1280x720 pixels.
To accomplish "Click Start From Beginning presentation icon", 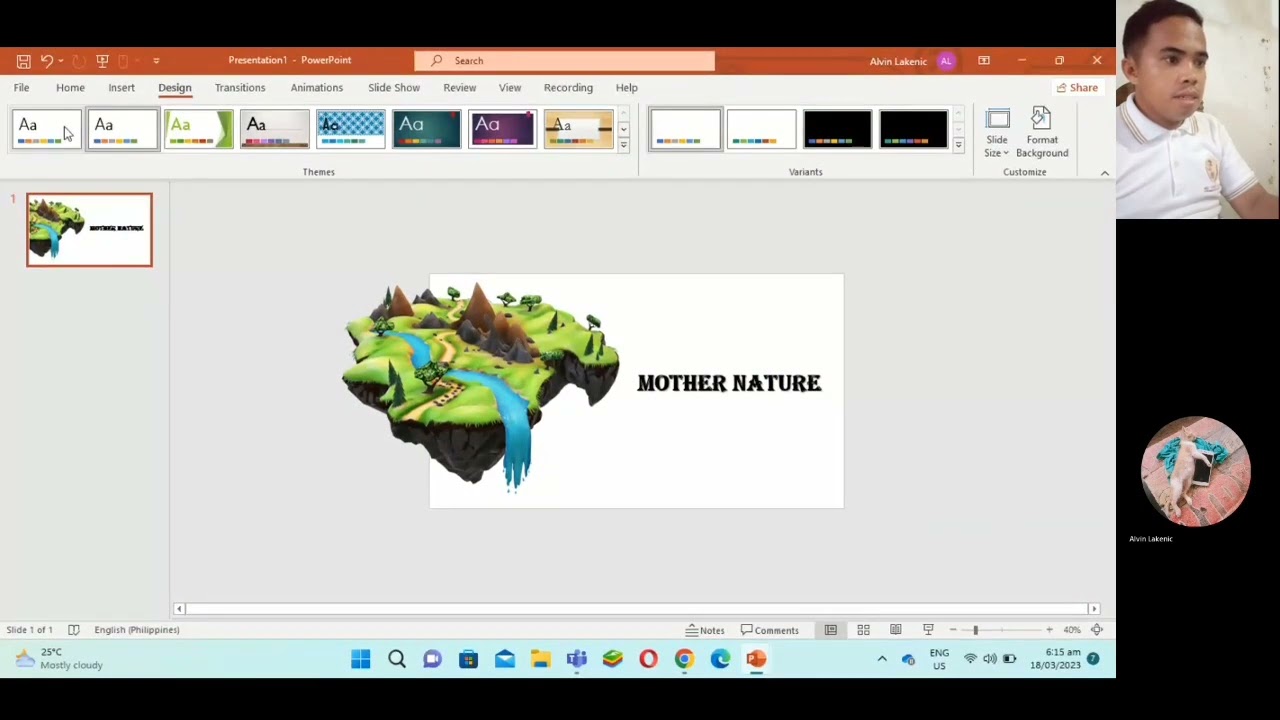I will click(102, 61).
